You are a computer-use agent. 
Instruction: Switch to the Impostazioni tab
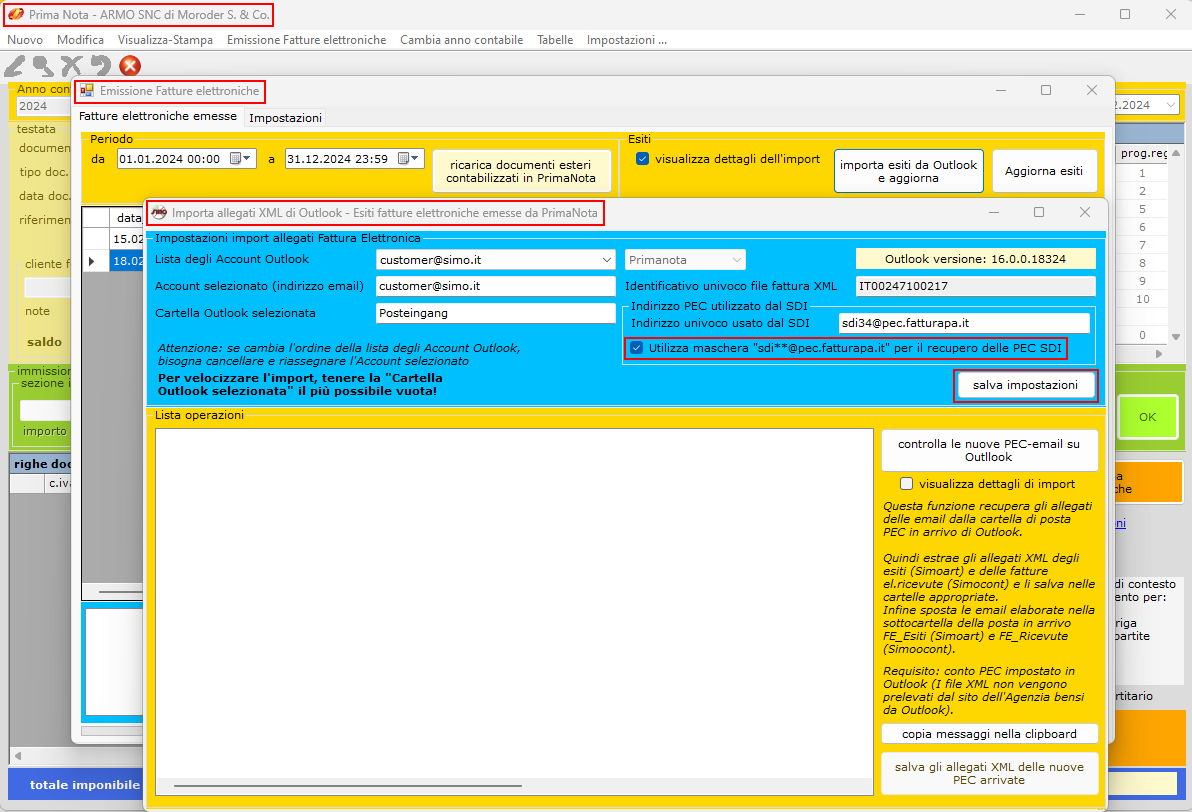(285, 118)
